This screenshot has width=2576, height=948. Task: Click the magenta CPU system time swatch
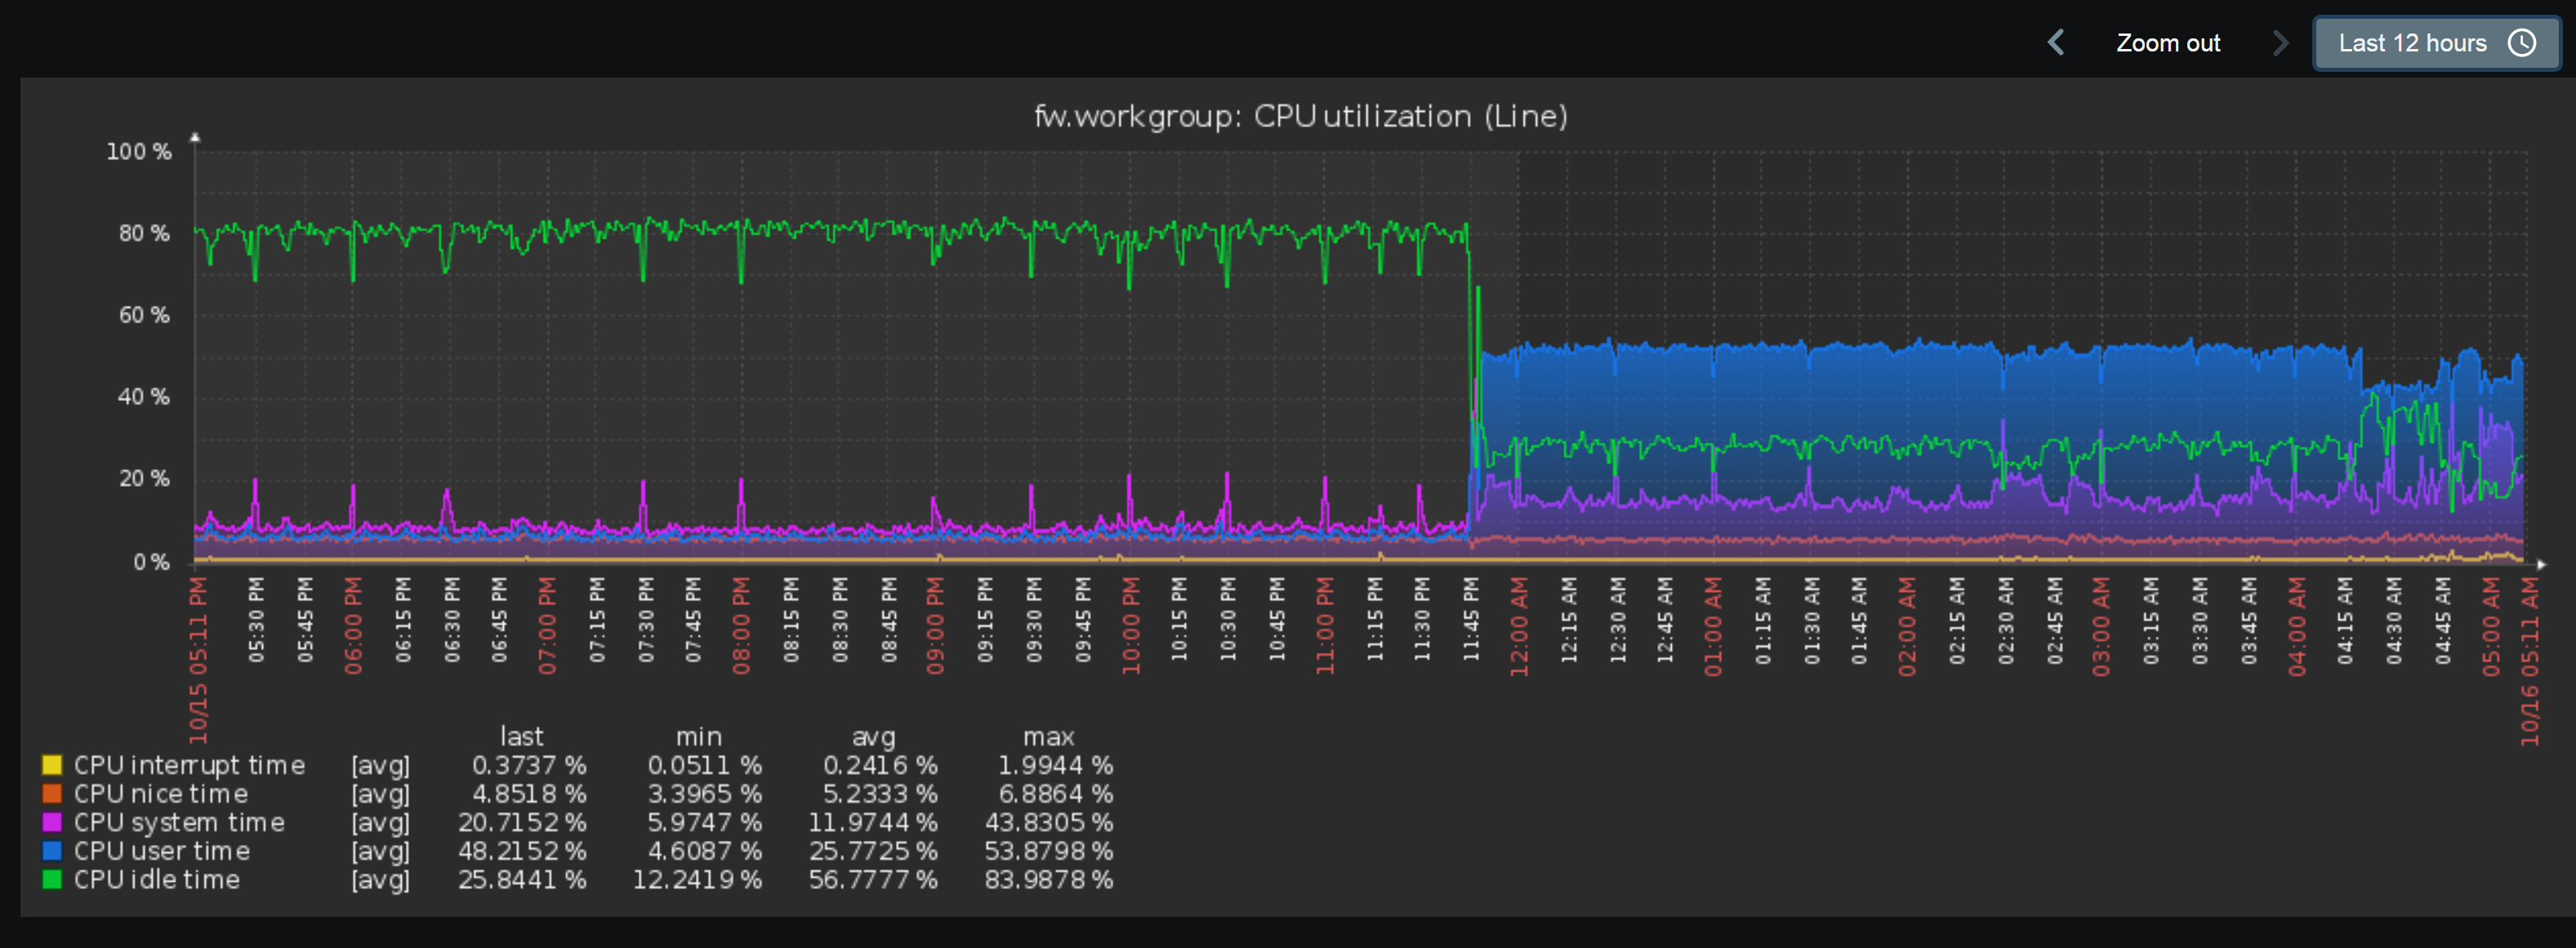tap(52, 822)
